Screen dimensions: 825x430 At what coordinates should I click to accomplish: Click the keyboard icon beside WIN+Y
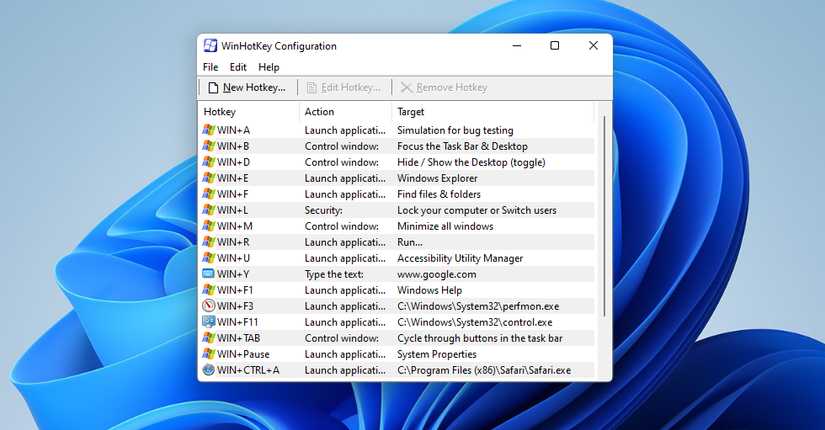(x=208, y=274)
